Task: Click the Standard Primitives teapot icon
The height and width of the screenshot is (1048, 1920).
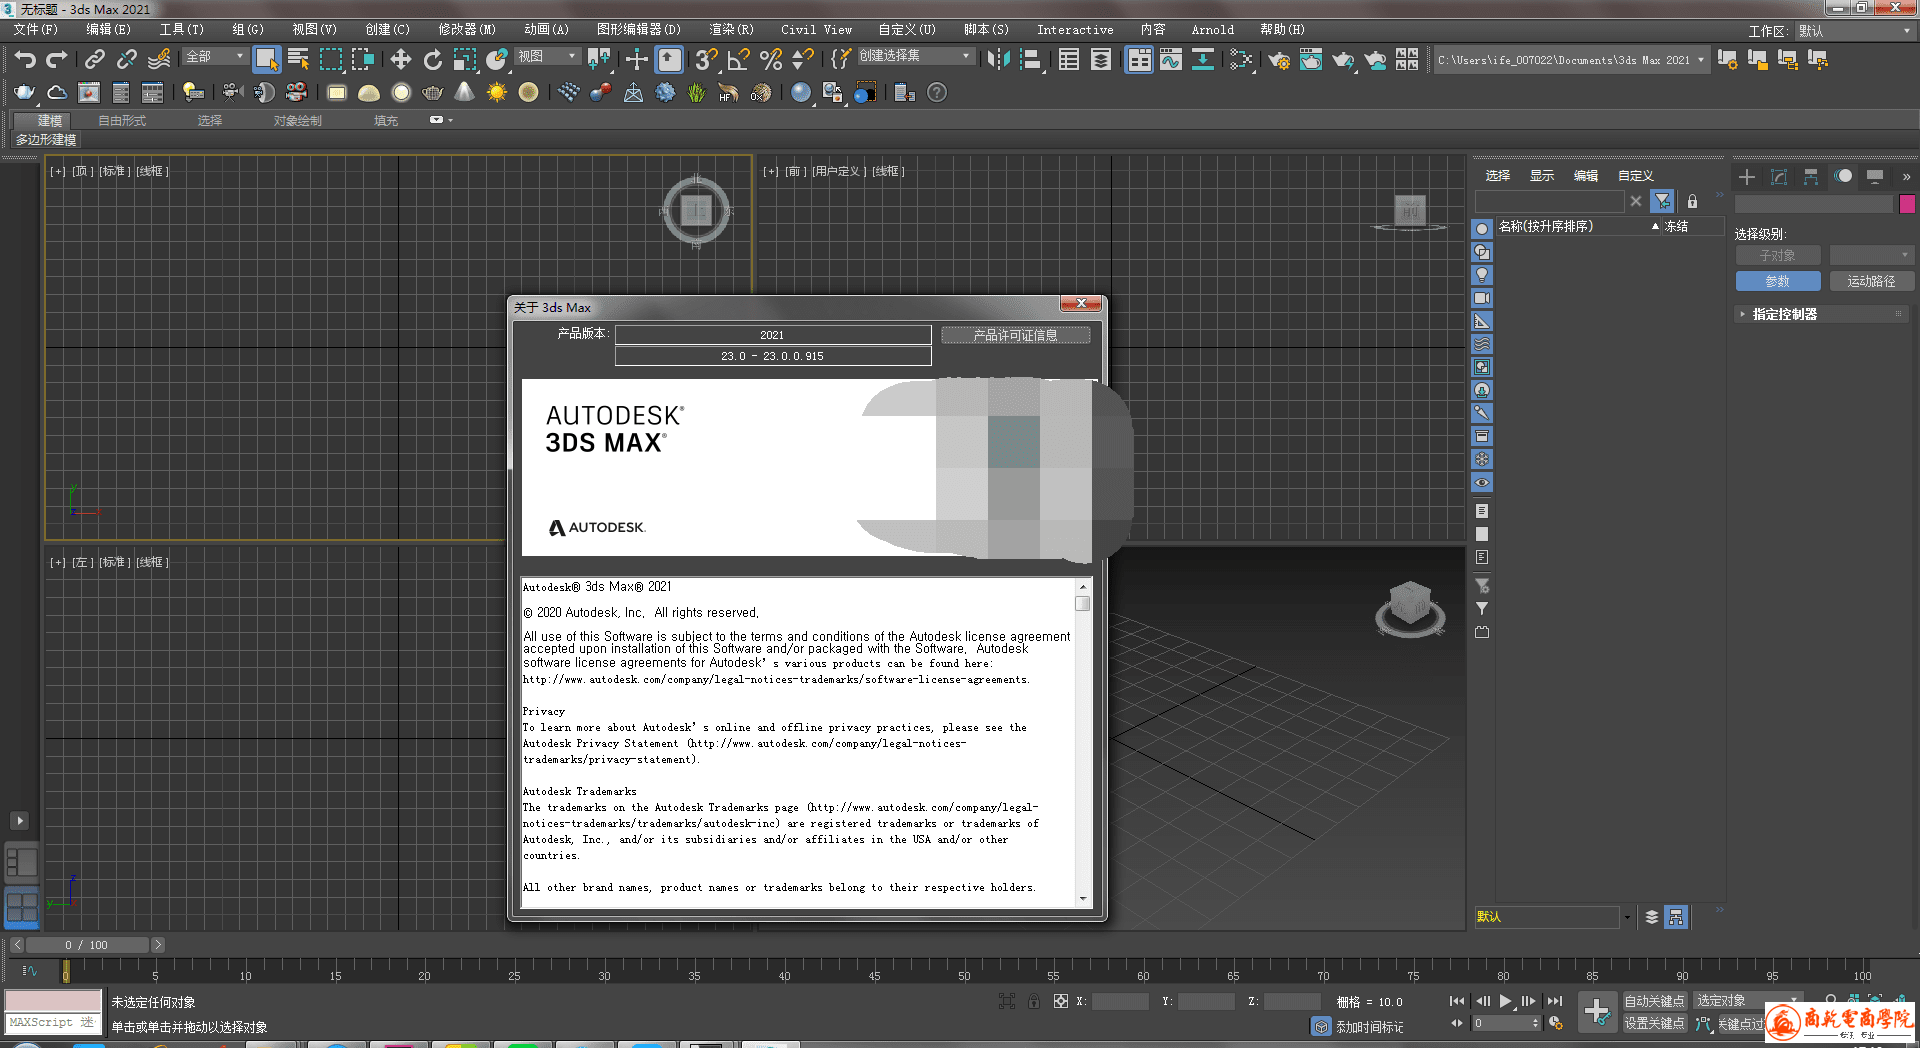Action: click(25, 93)
